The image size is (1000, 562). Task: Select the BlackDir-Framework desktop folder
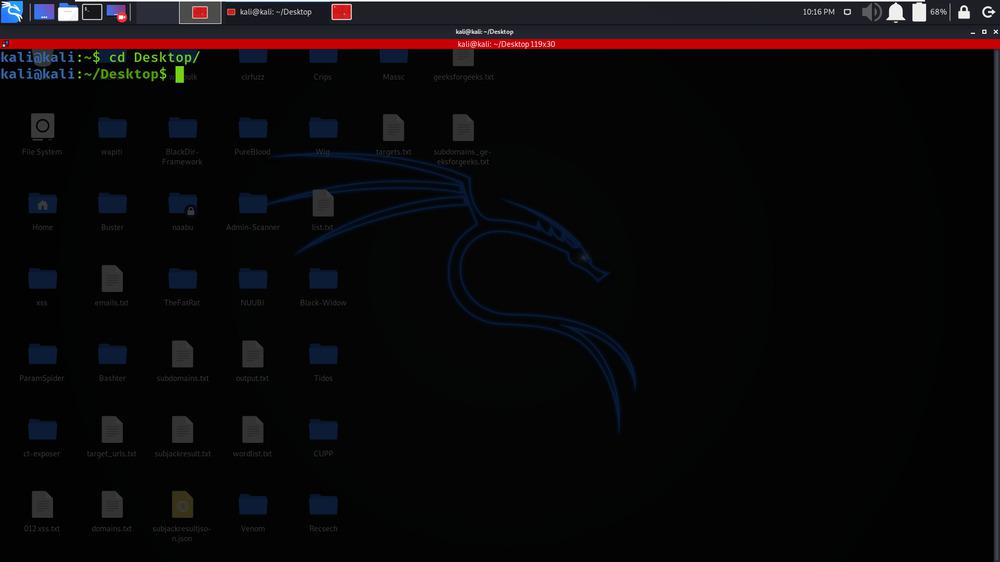(x=182, y=140)
